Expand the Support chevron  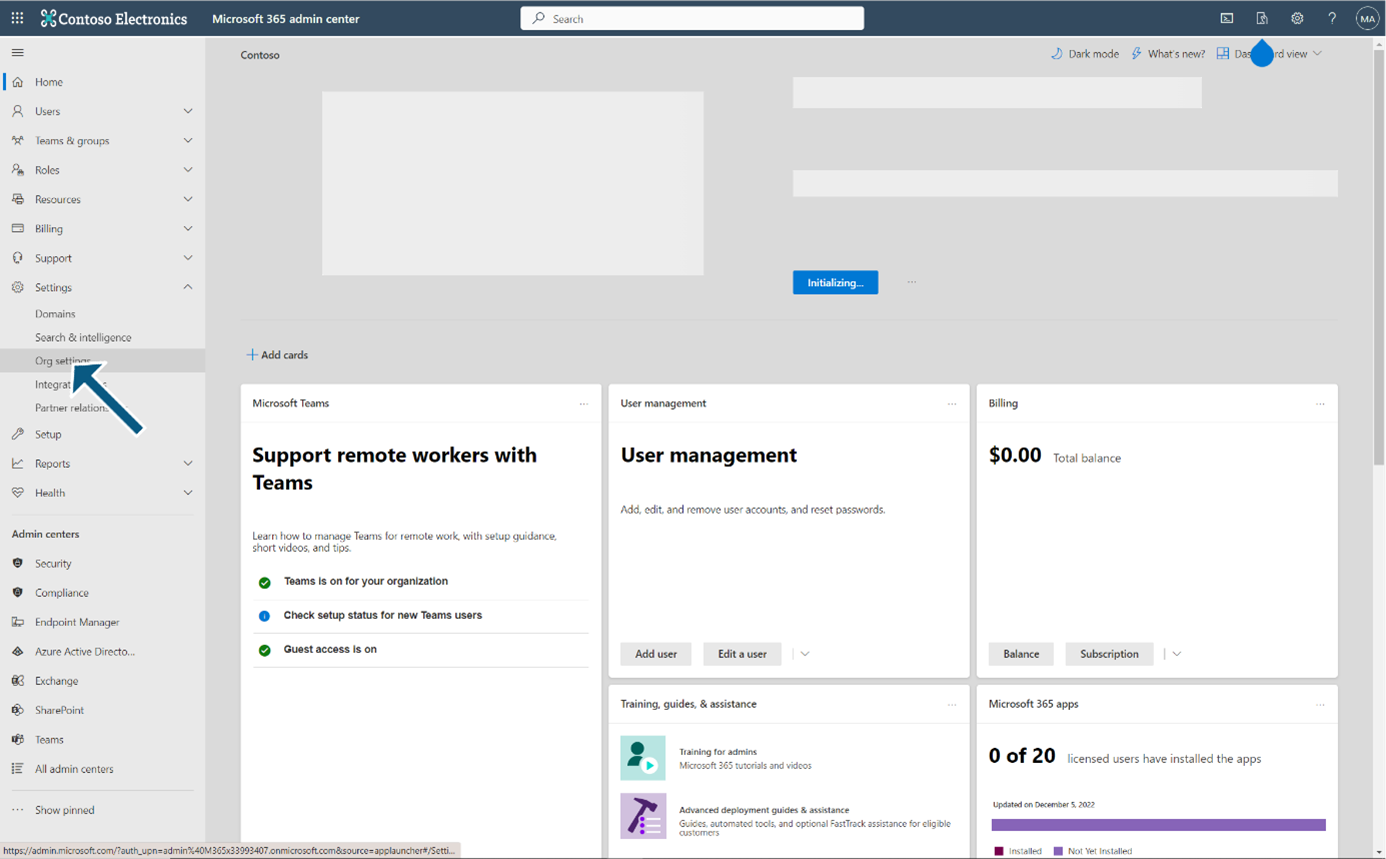pos(188,258)
